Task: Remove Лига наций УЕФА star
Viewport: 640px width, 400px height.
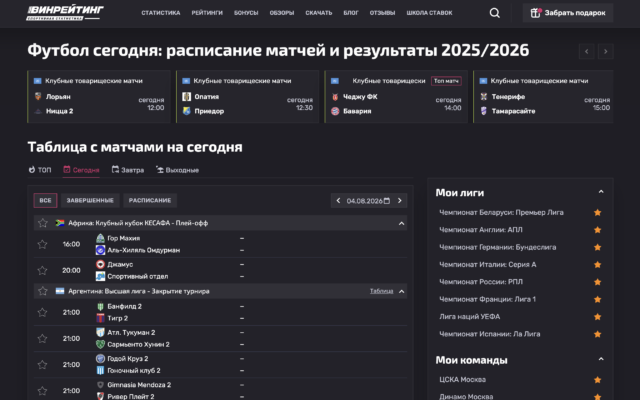Action: point(597,317)
